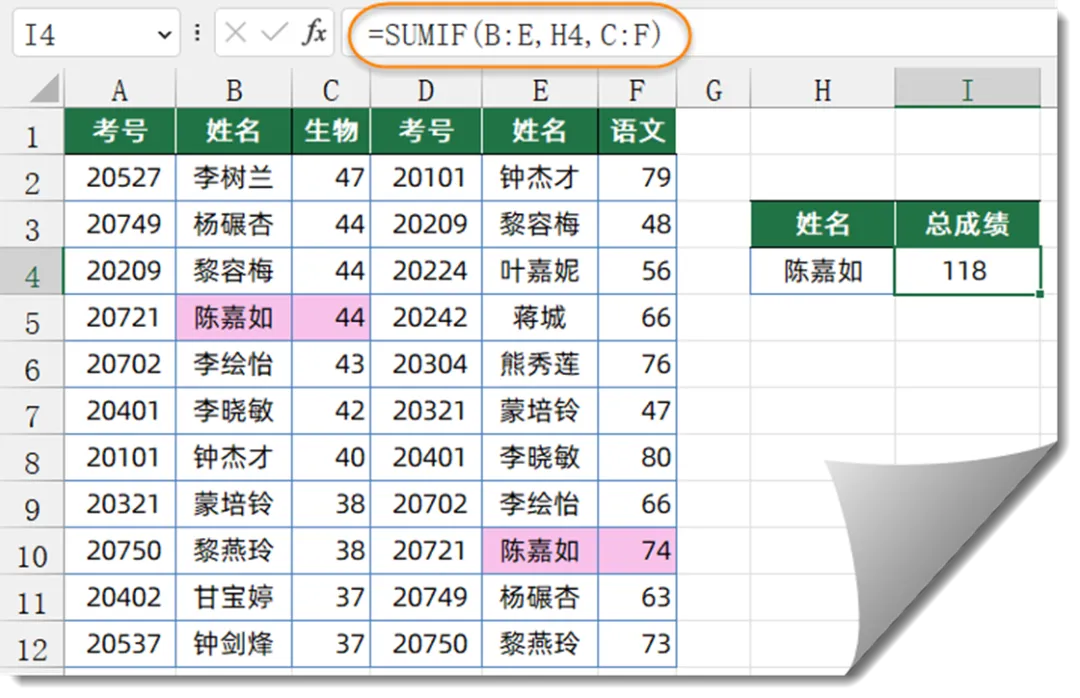The width and height of the screenshot is (1080, 698).
Task: Click the 生物 header cell in column C
Action: pyautogui.click(x=331, y=130)
